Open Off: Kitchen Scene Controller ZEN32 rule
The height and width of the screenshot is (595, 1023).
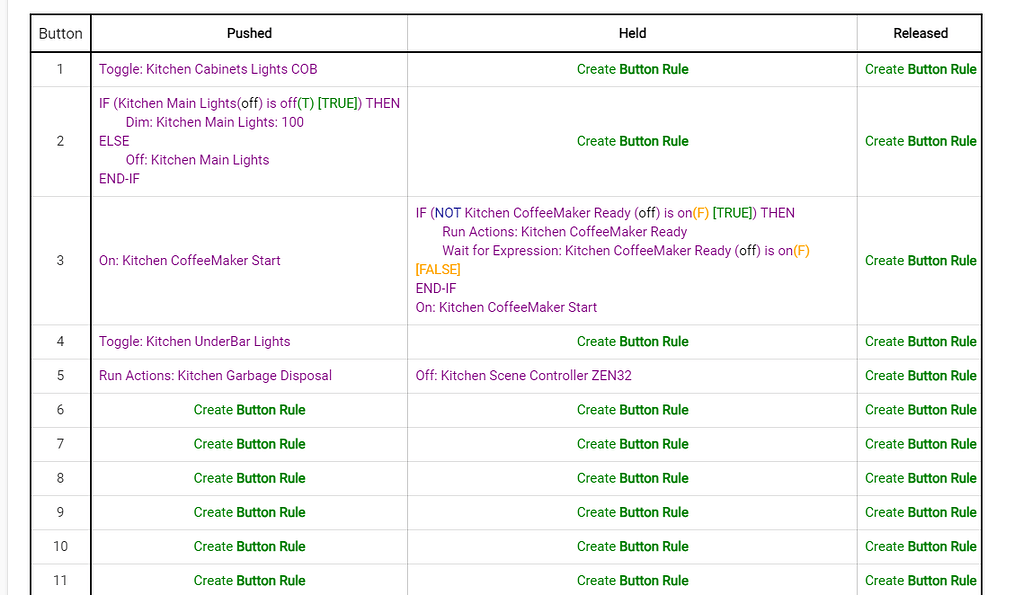coord(523,376)
